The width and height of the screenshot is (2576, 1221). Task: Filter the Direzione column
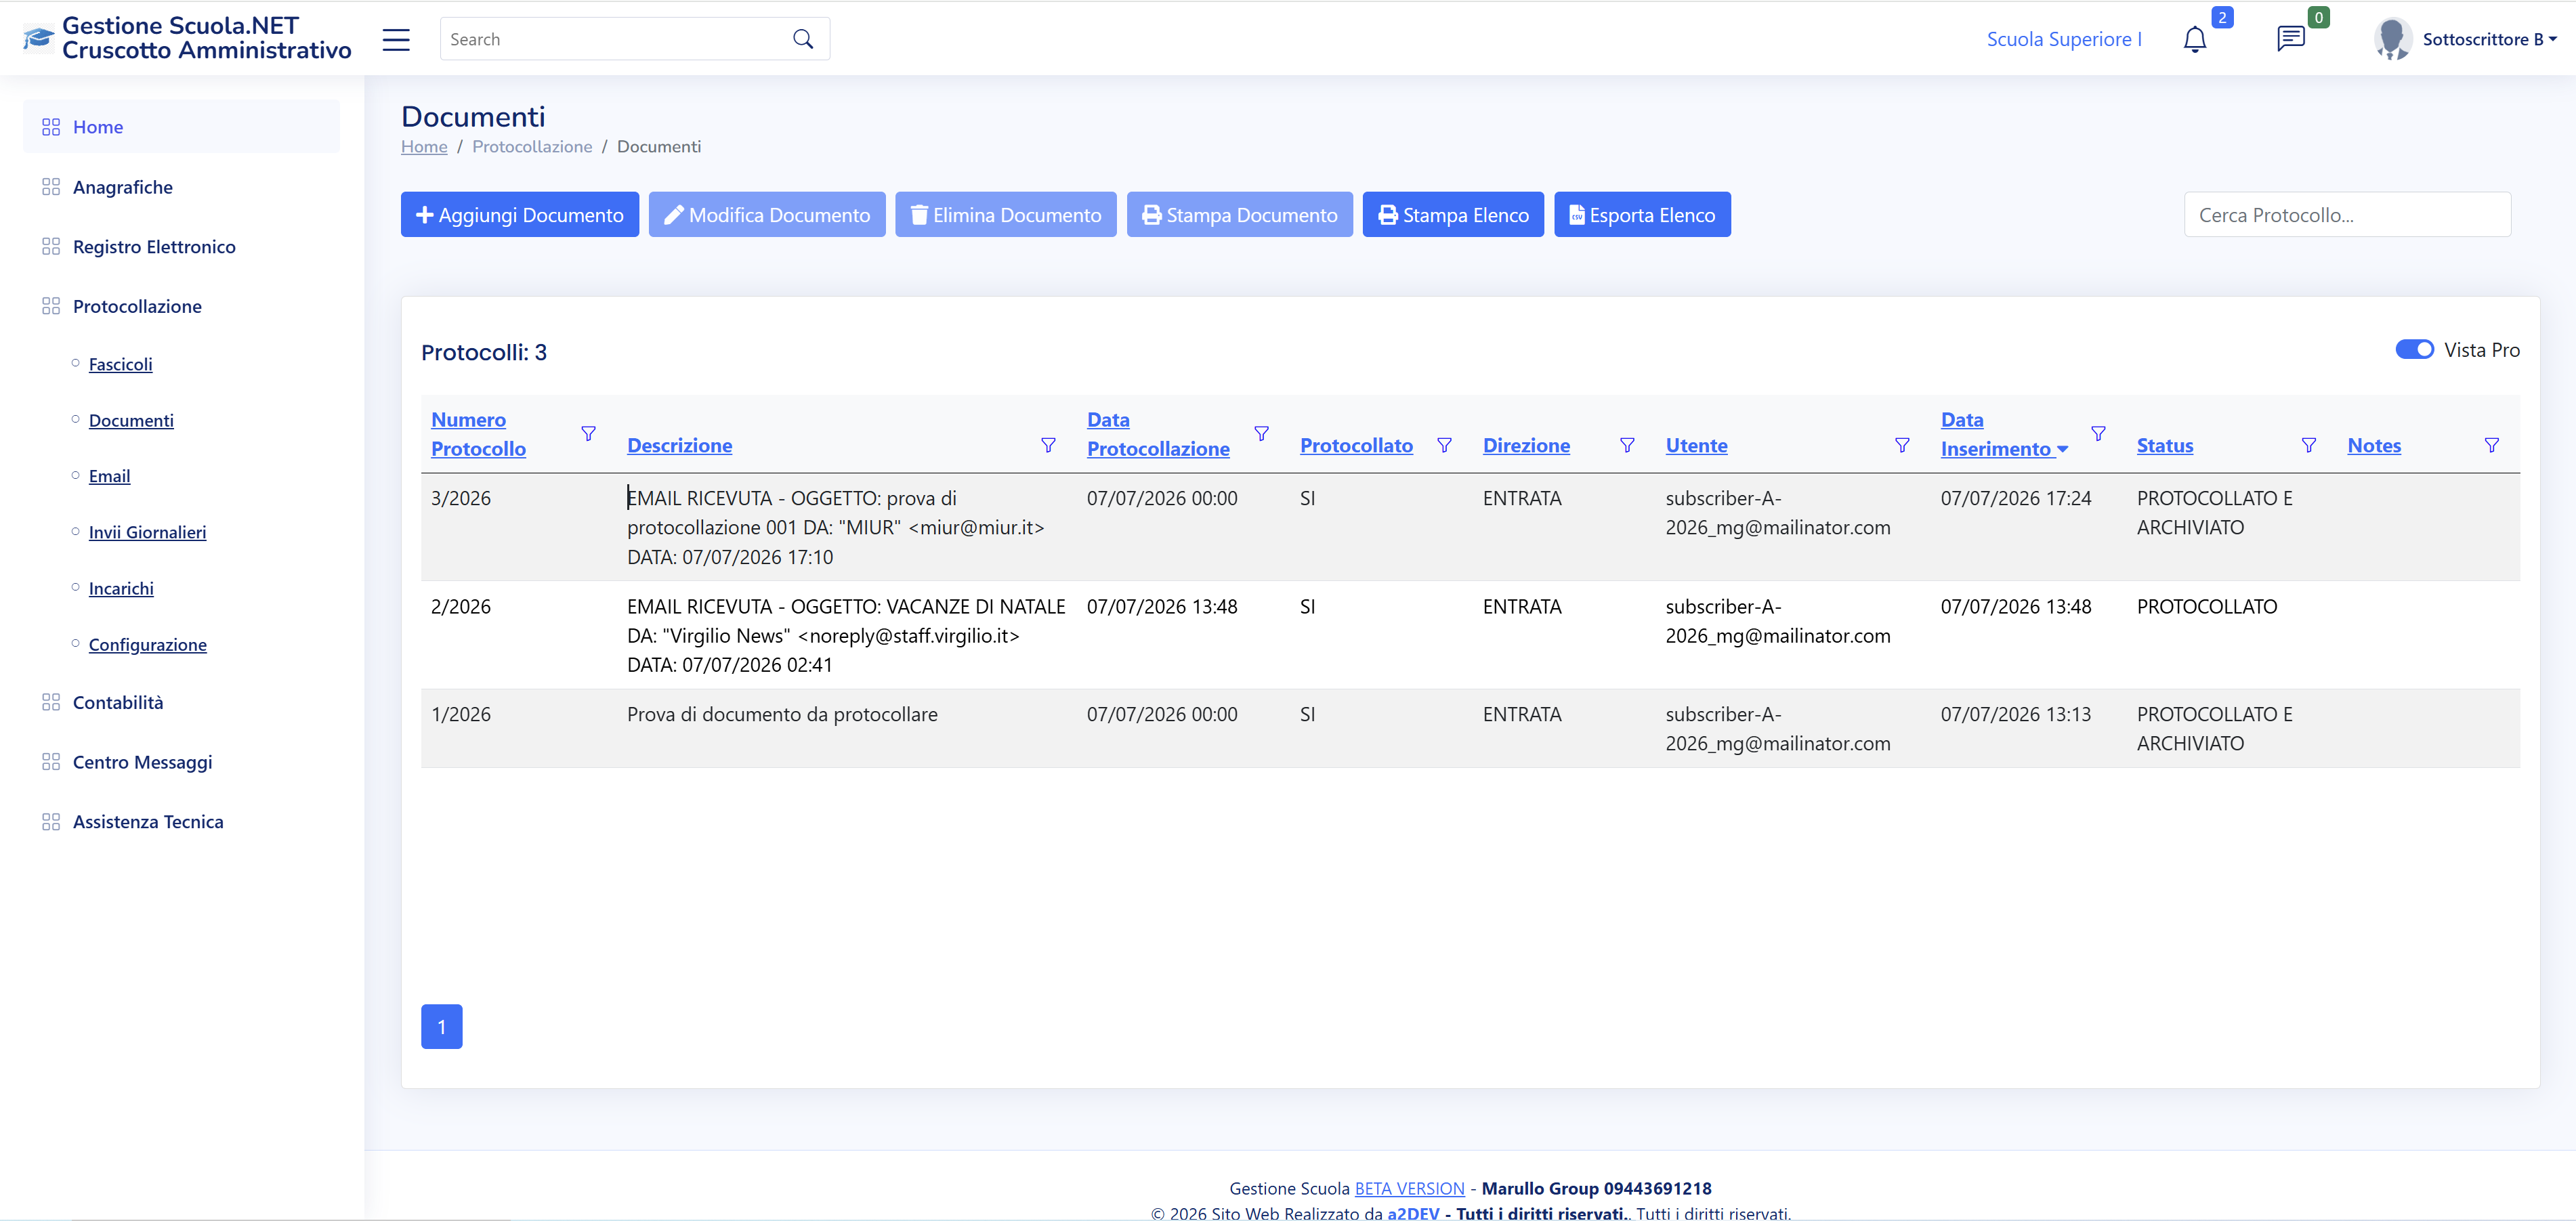point(1627,445)
